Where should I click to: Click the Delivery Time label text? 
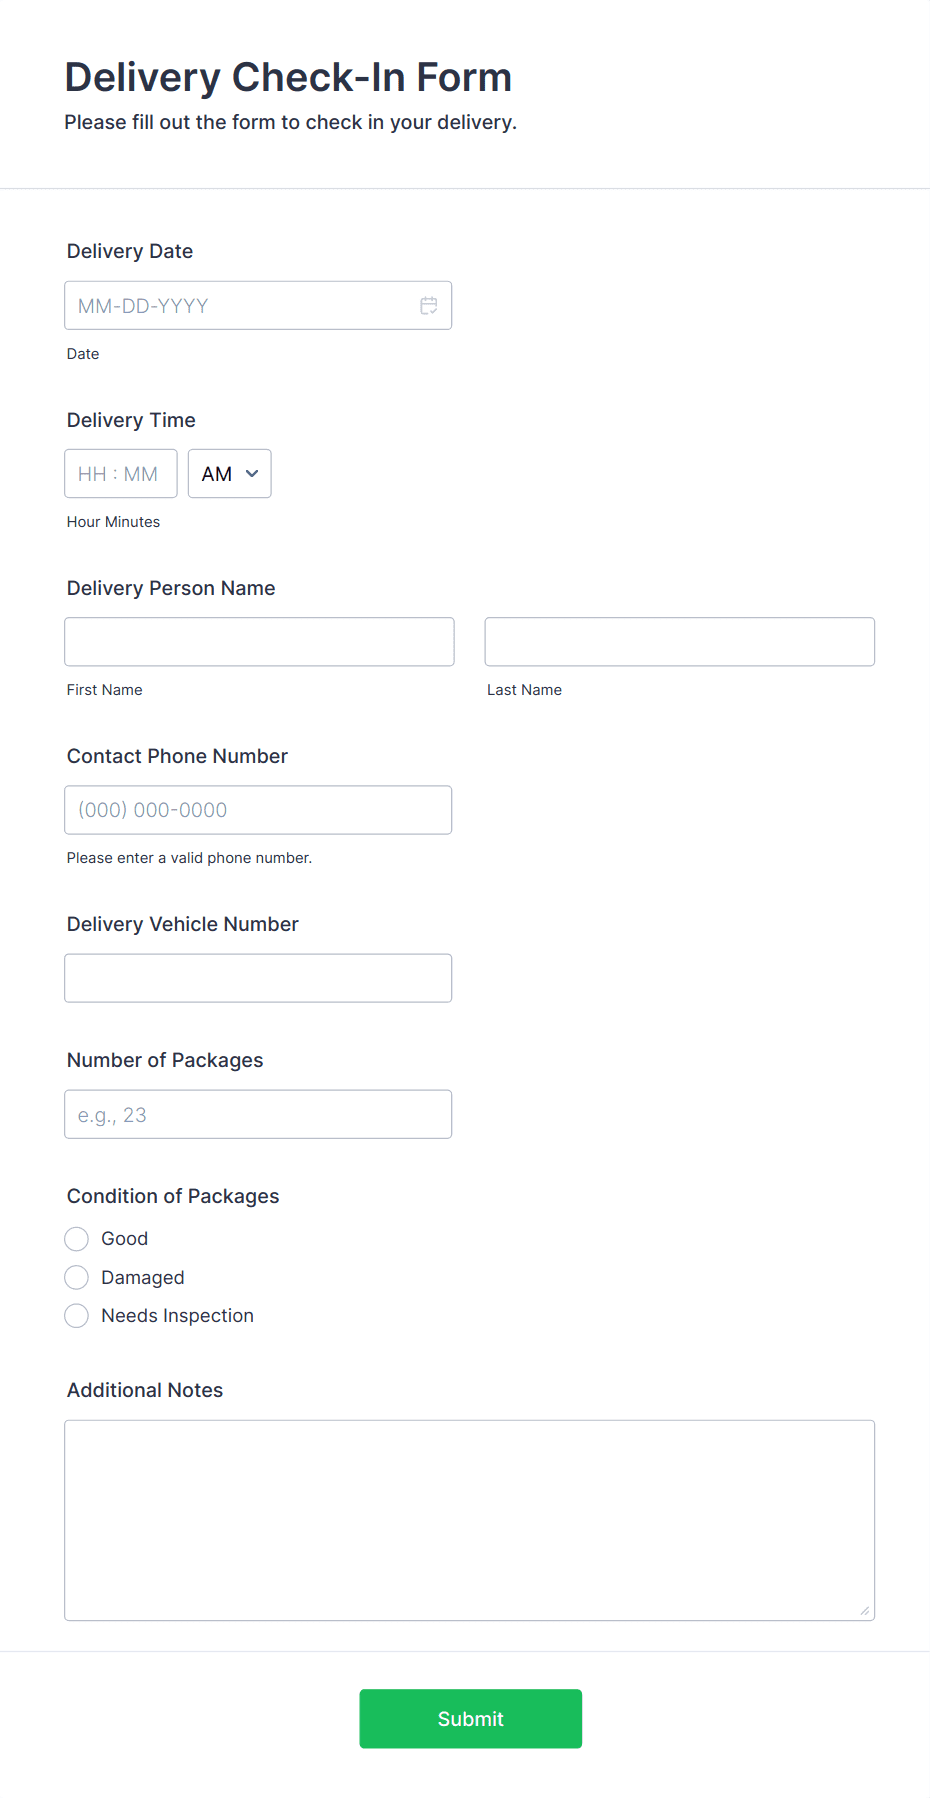[x=131, y=420]
